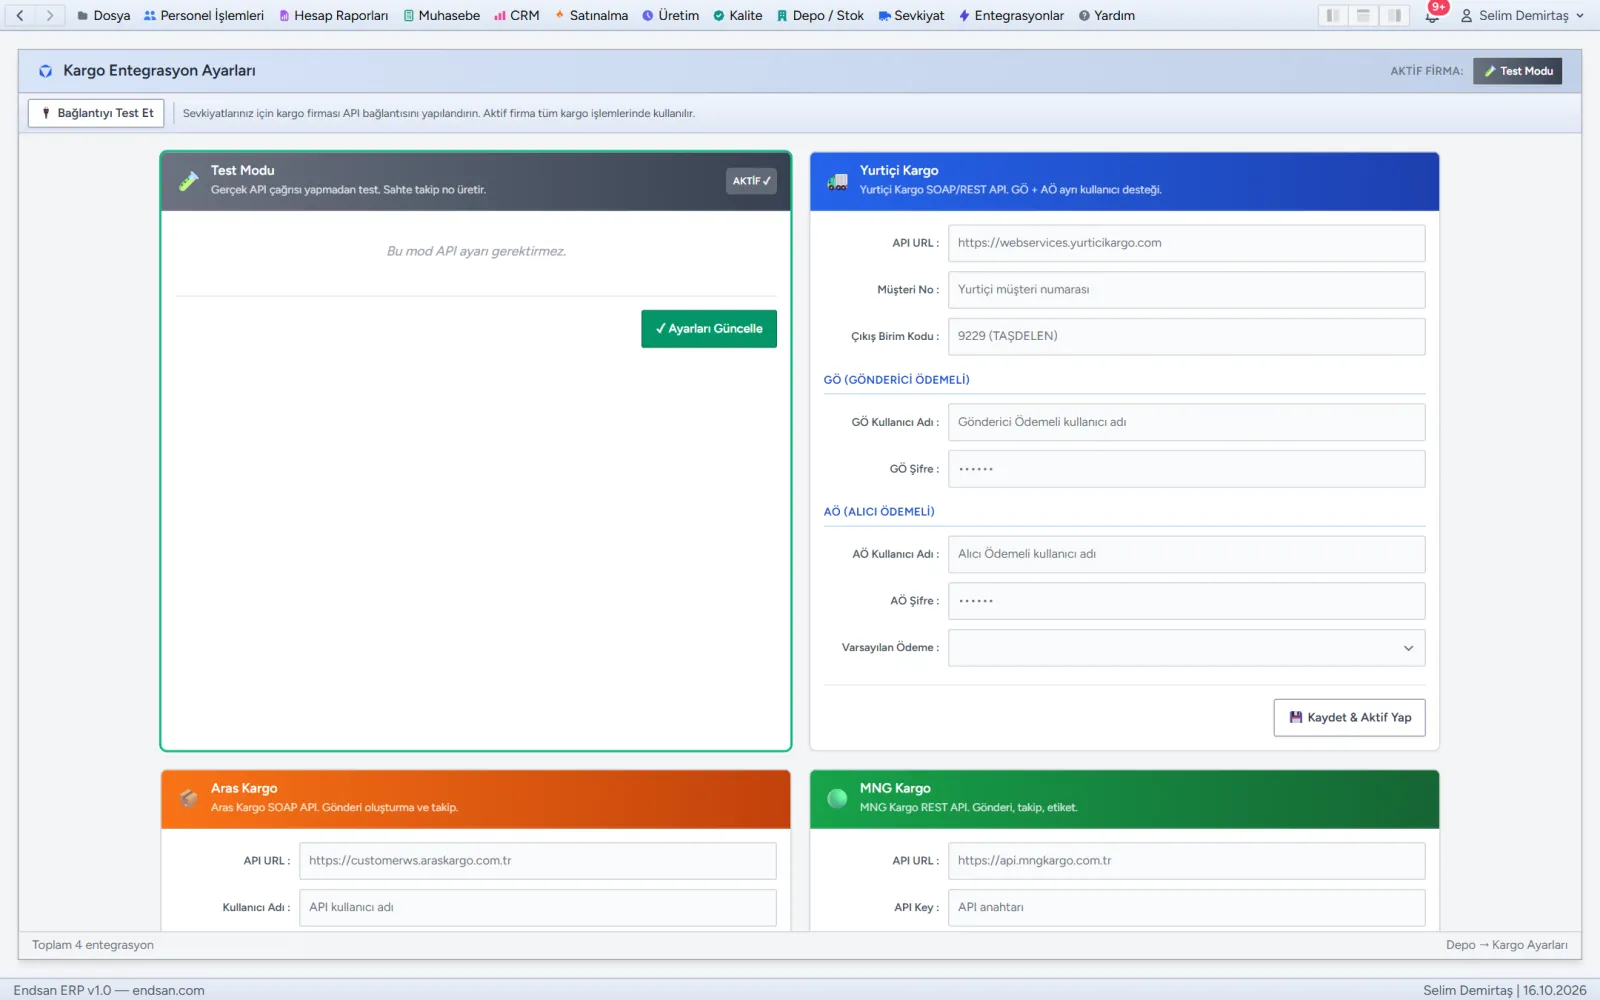Focus the Müşteri No input field
This screenshot has width=1600, height=1000.
pos(1186,290)
